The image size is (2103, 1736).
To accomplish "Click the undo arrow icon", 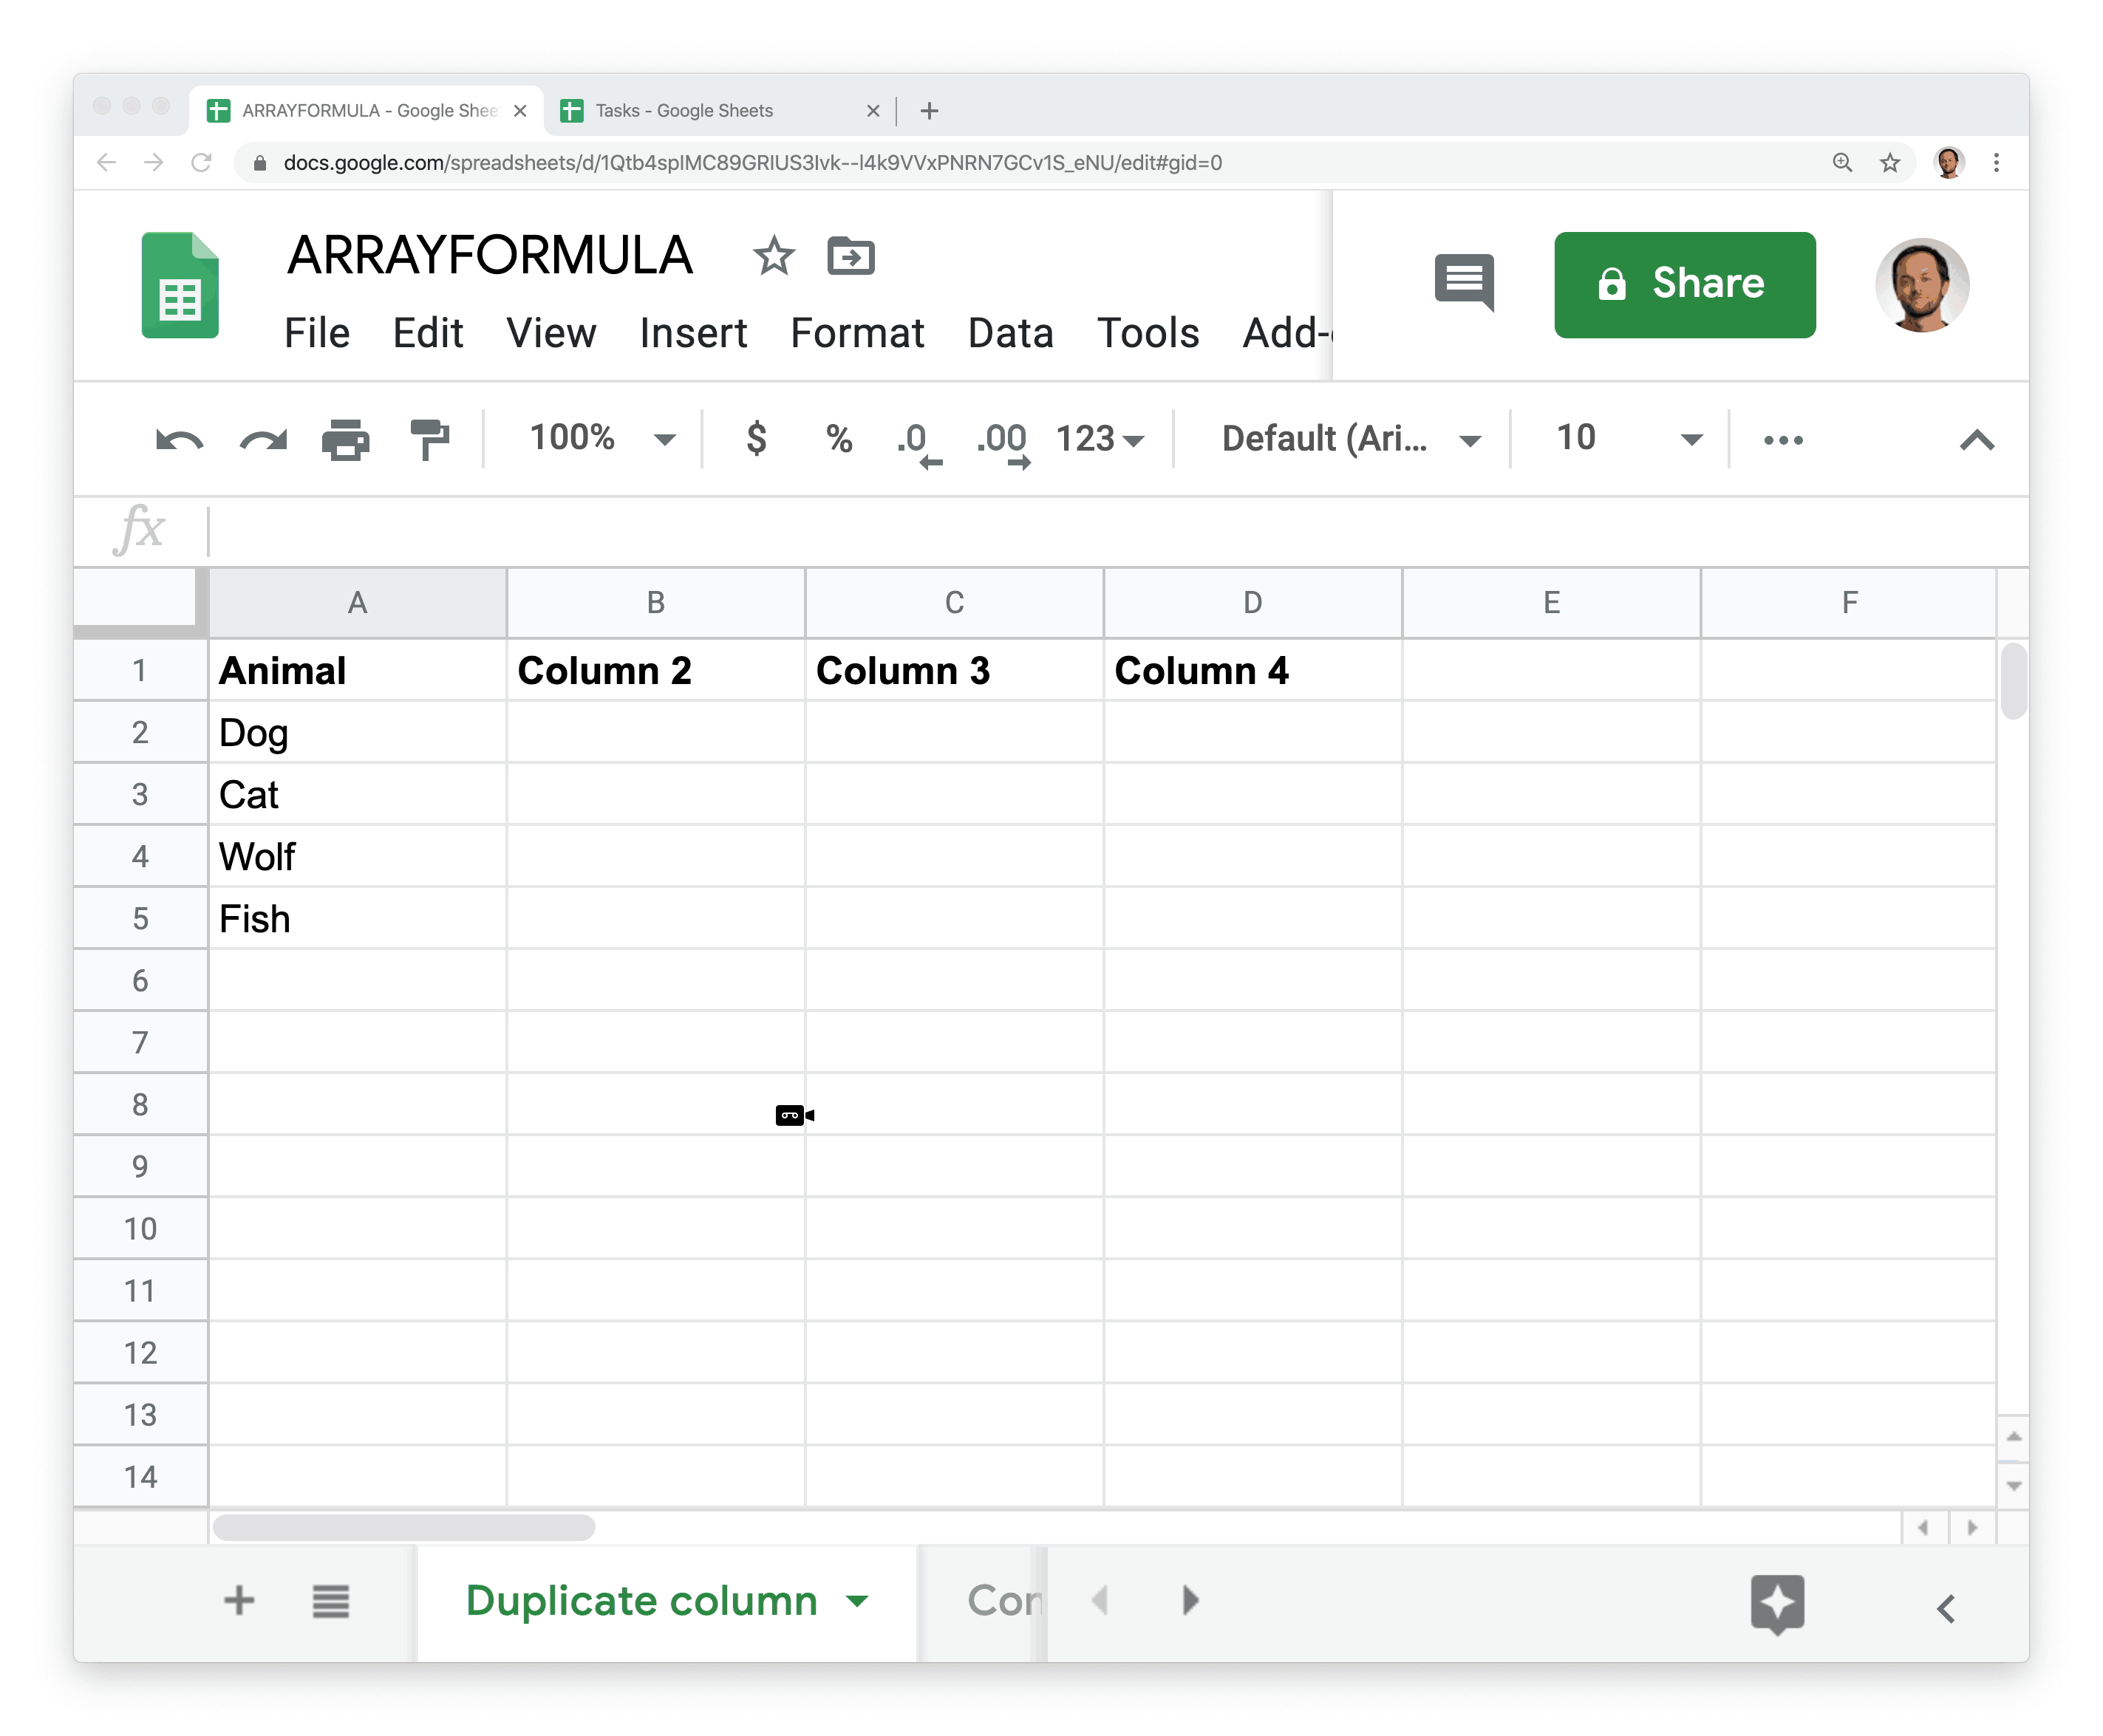I will pyautogui.click(x=180, y=440).
